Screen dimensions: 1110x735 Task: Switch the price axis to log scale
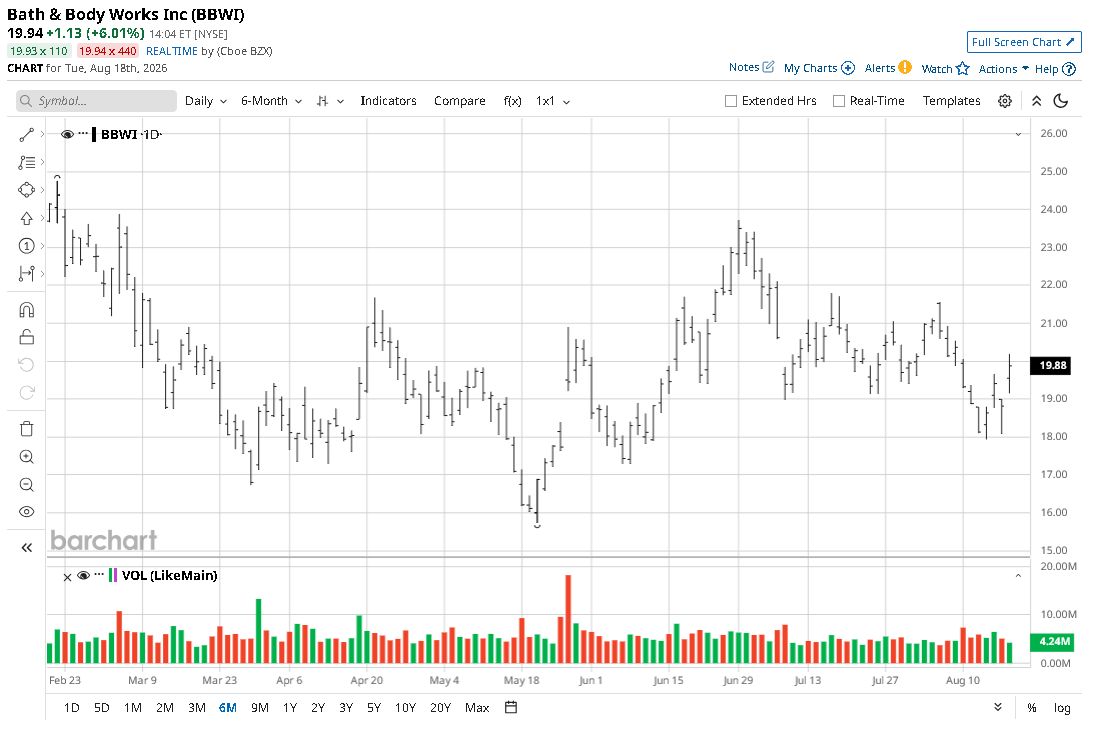pos(1062,707)
